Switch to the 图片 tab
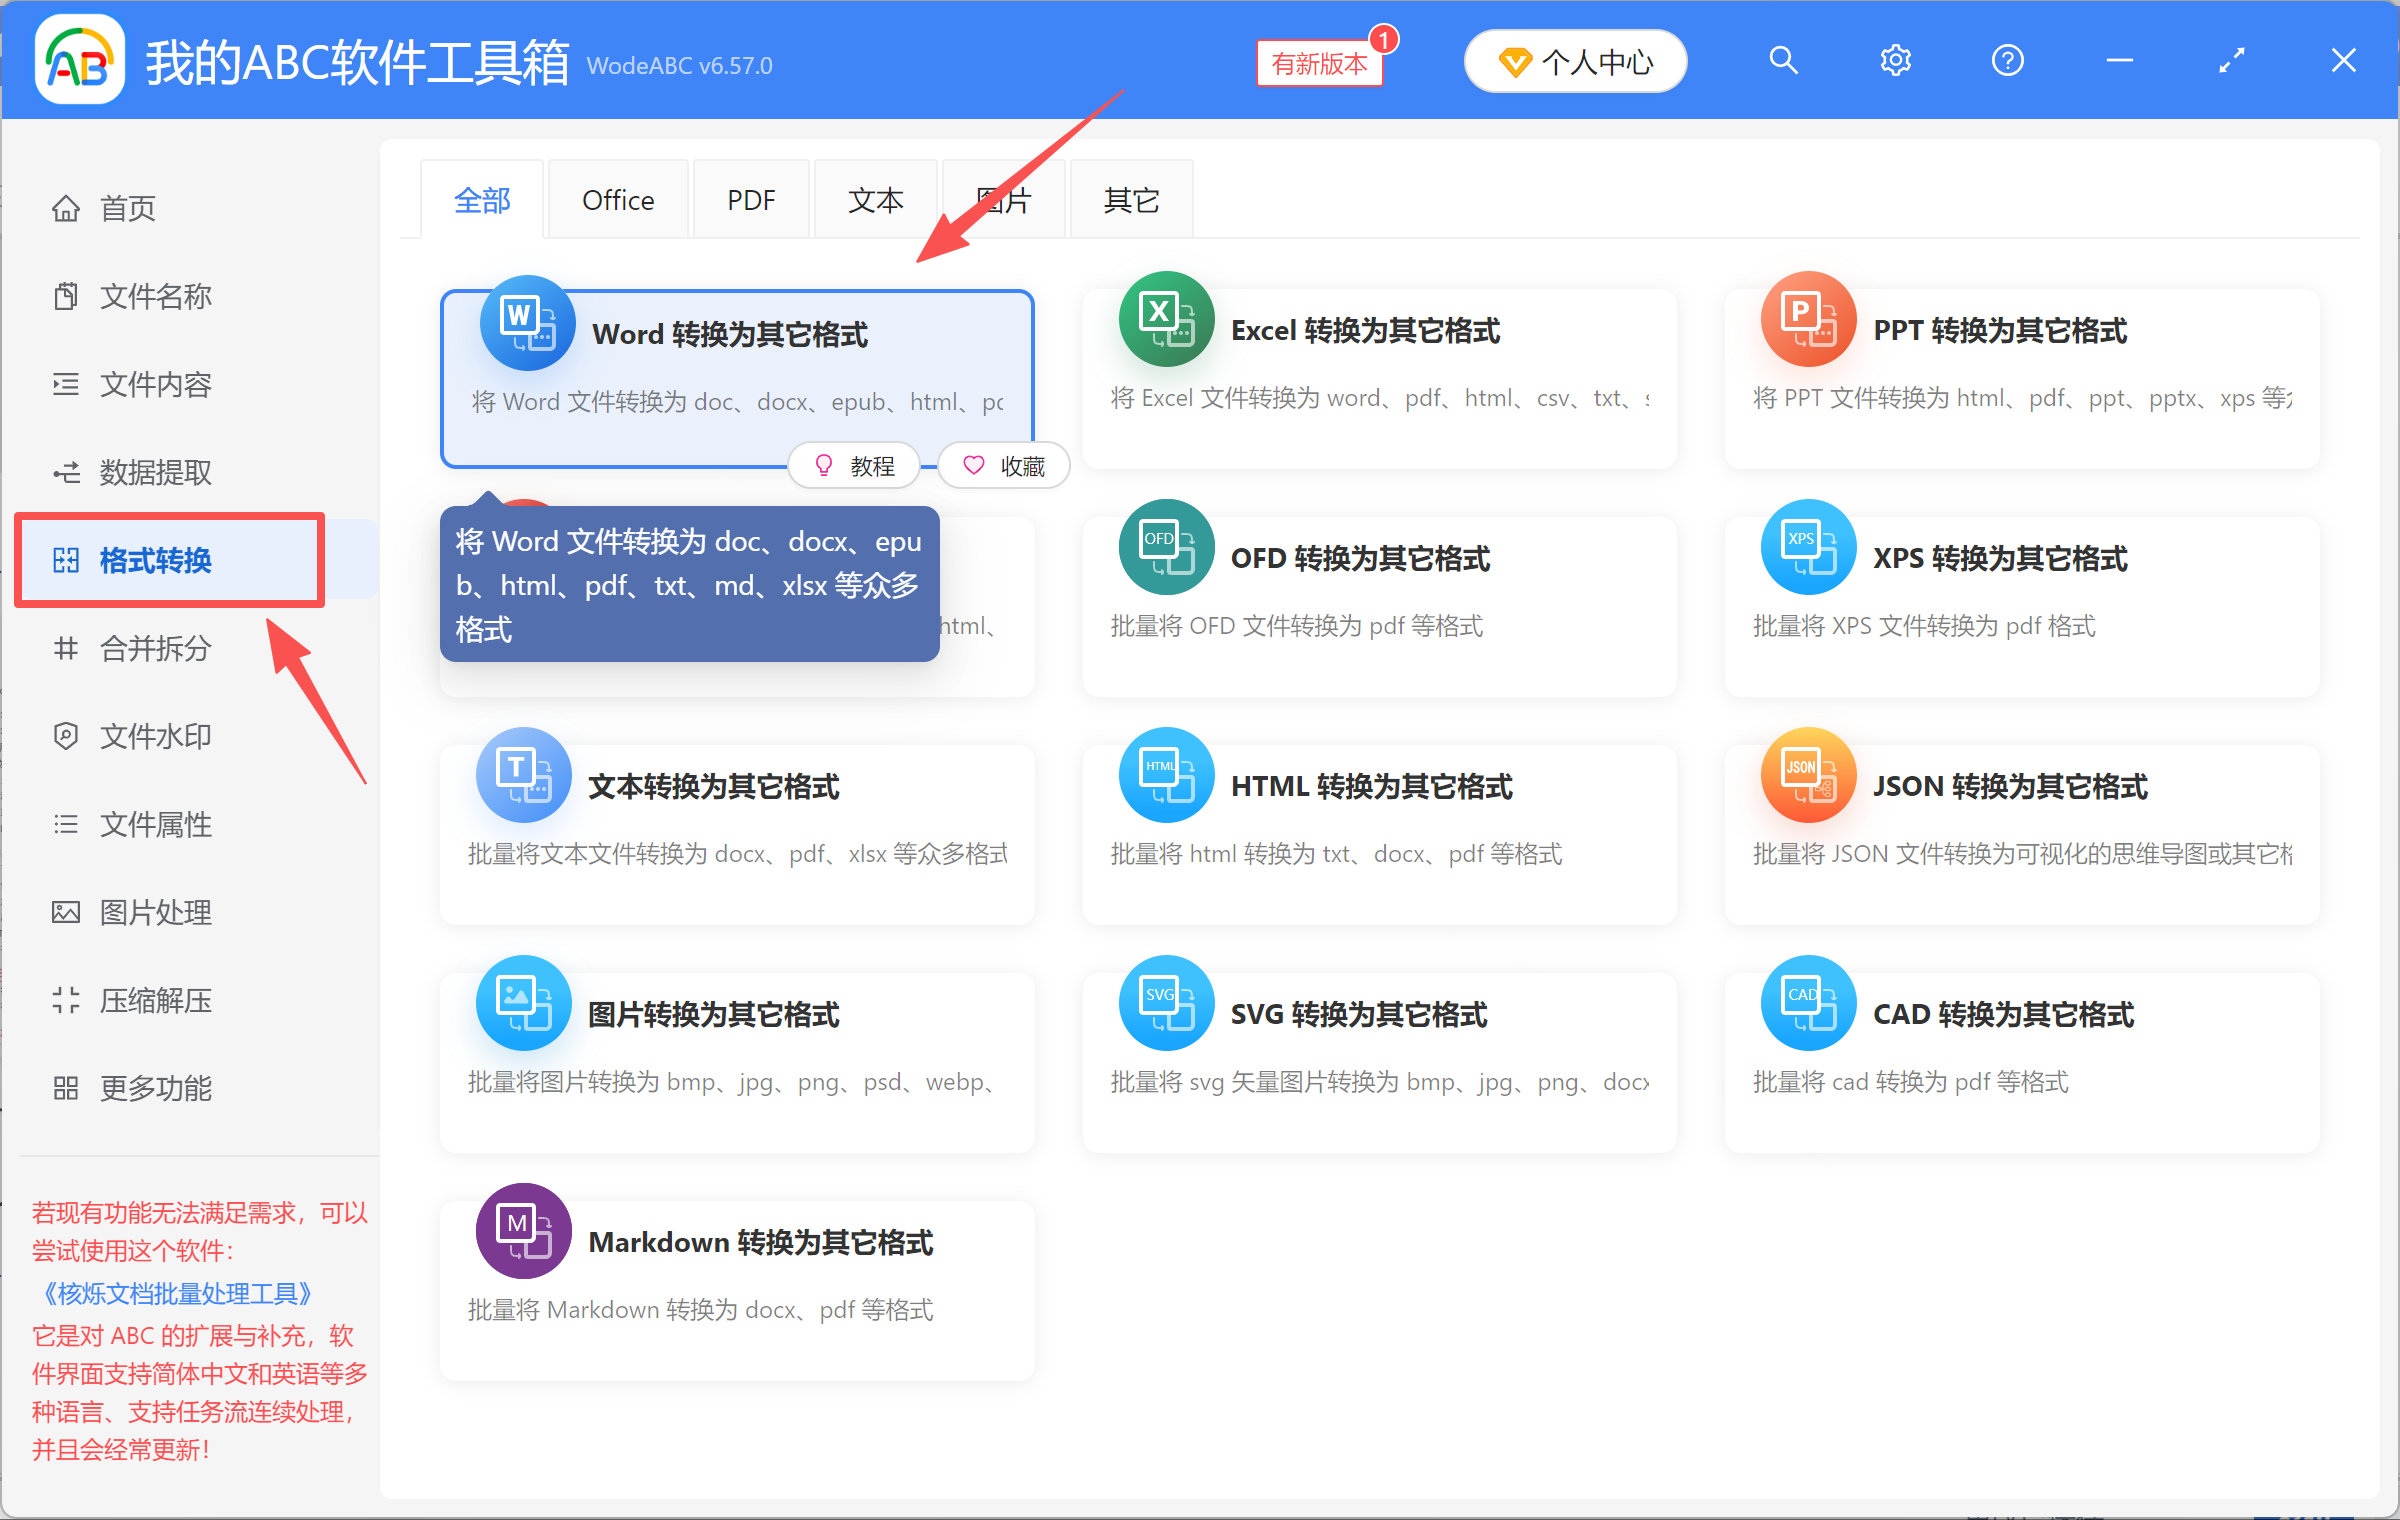The height and width of the screenshot is (1520, 2400). pyautogui.click(x=1004, y=198)
